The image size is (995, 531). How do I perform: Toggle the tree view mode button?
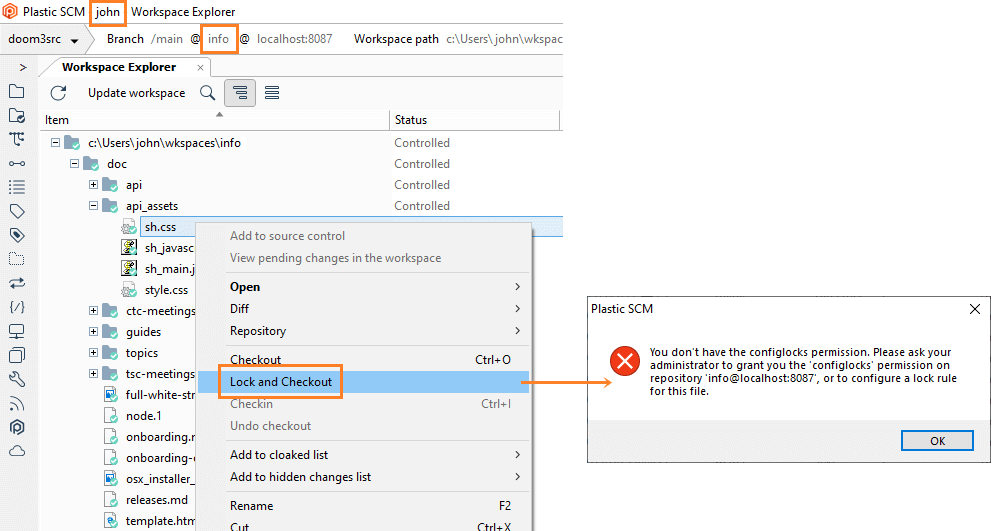coord(240,93)
